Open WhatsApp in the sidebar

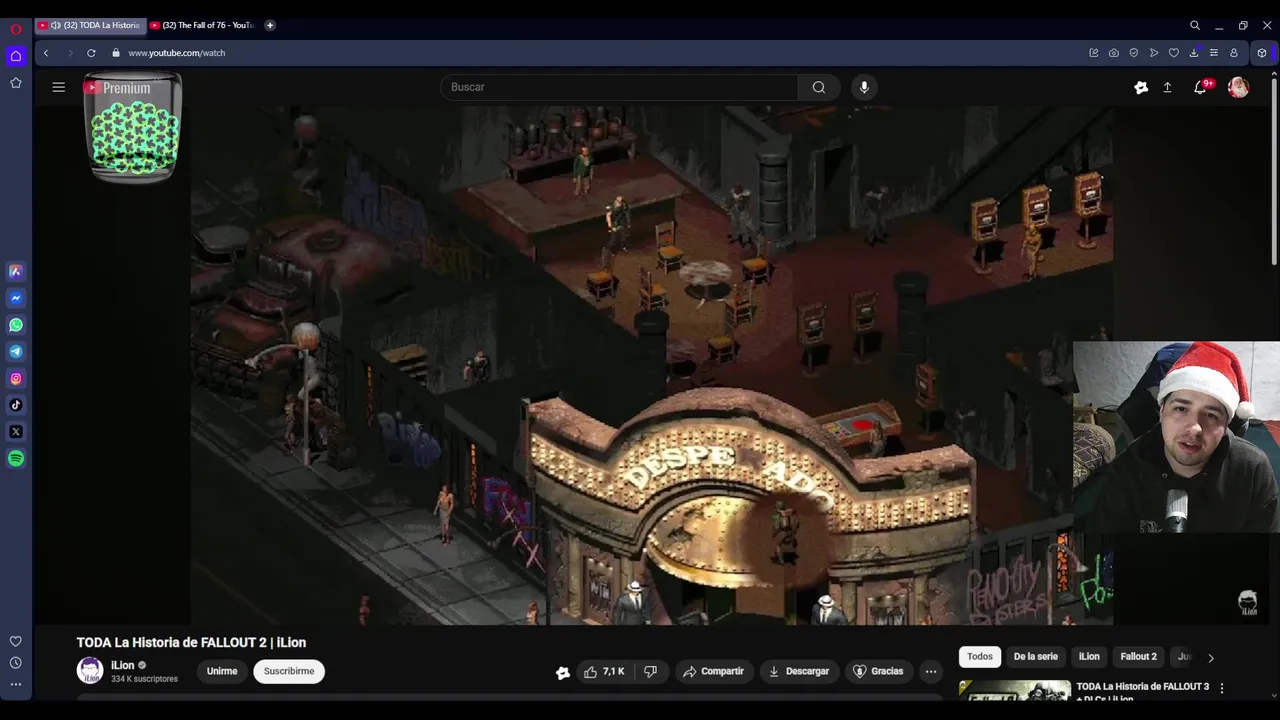pos(16,325)
